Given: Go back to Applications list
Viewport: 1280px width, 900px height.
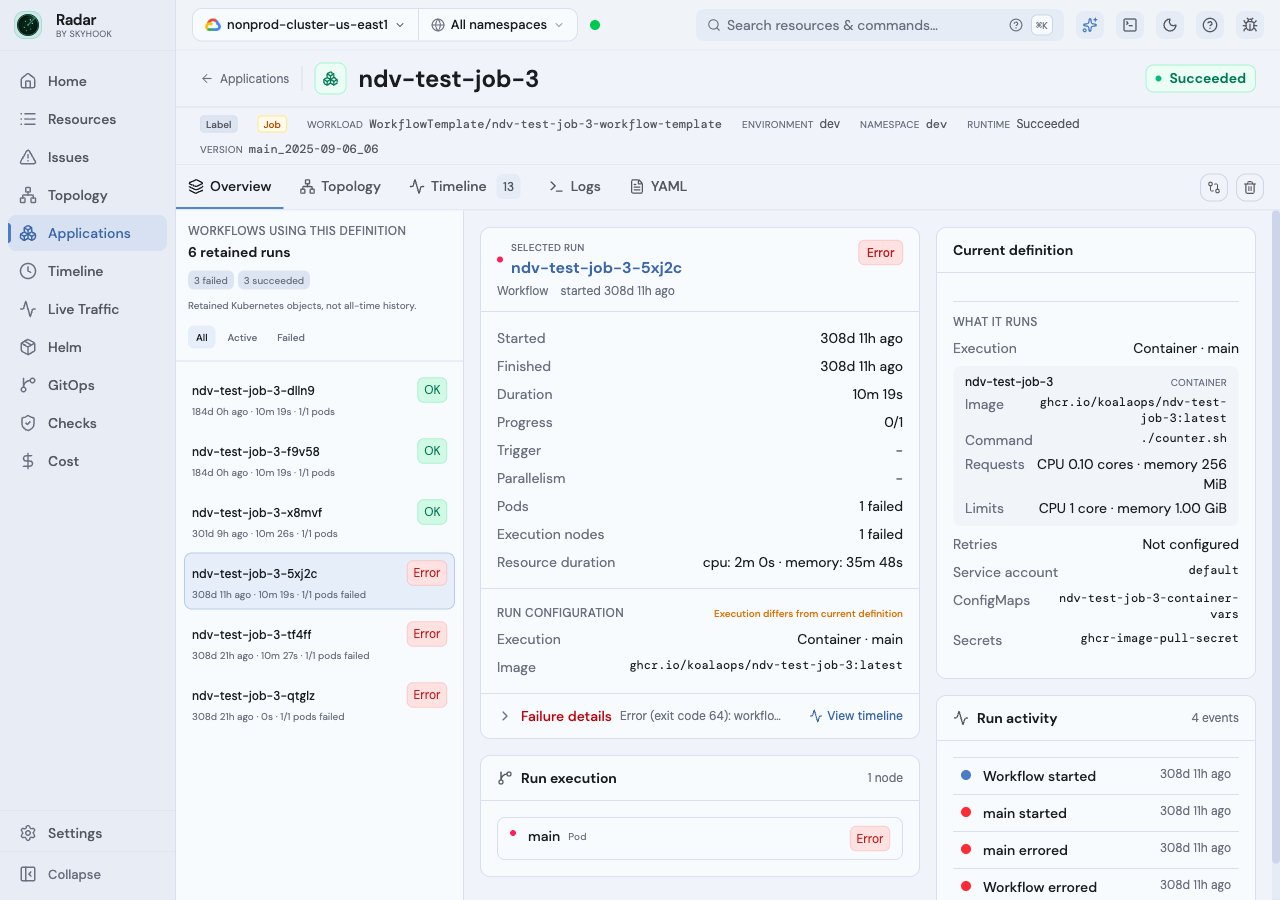Looking at the screenshot, I should [245, 79].
